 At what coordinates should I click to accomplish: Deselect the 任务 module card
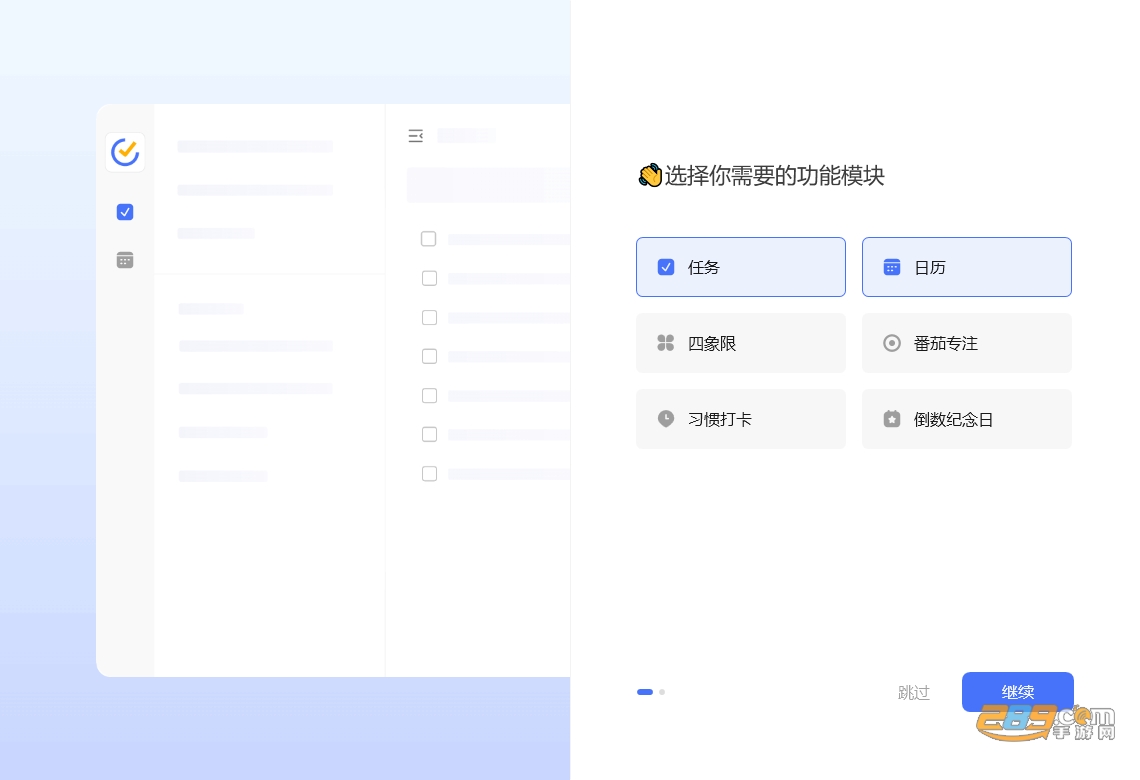(x=740, y=267)
